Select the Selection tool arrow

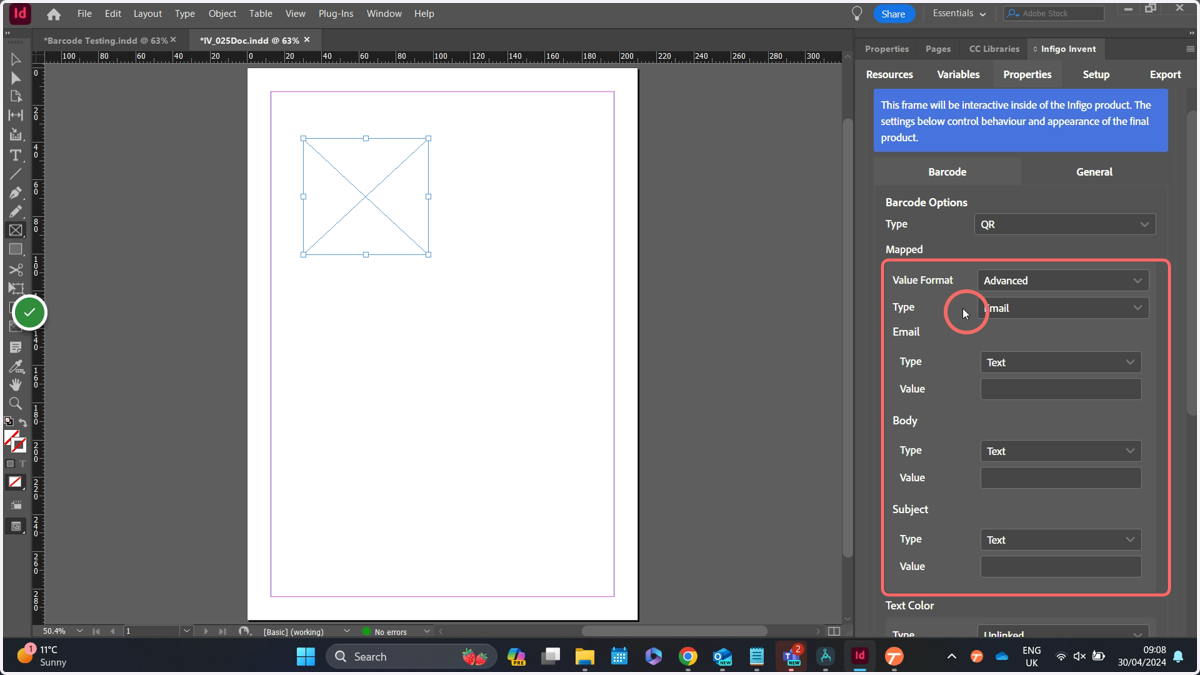click(x=16, y=59)
